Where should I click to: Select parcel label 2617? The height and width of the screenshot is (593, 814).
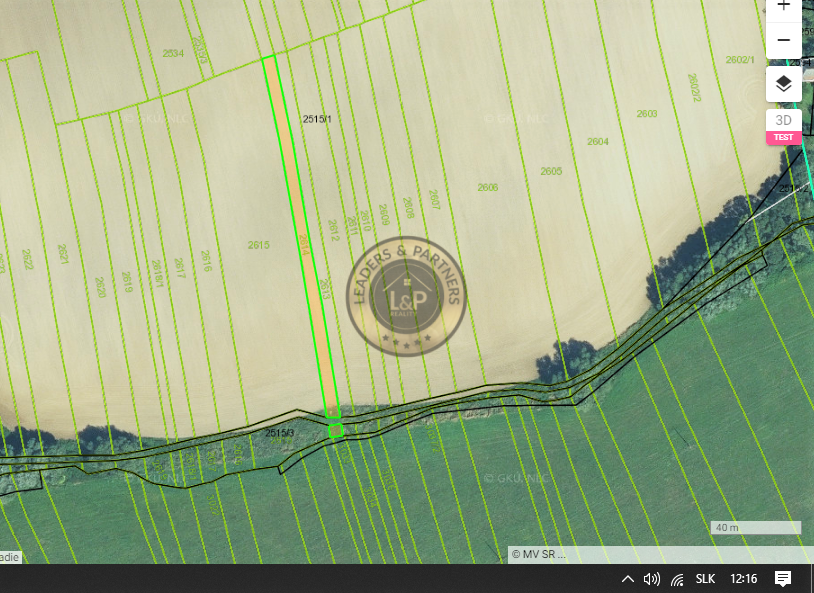[x=180, y=268]
